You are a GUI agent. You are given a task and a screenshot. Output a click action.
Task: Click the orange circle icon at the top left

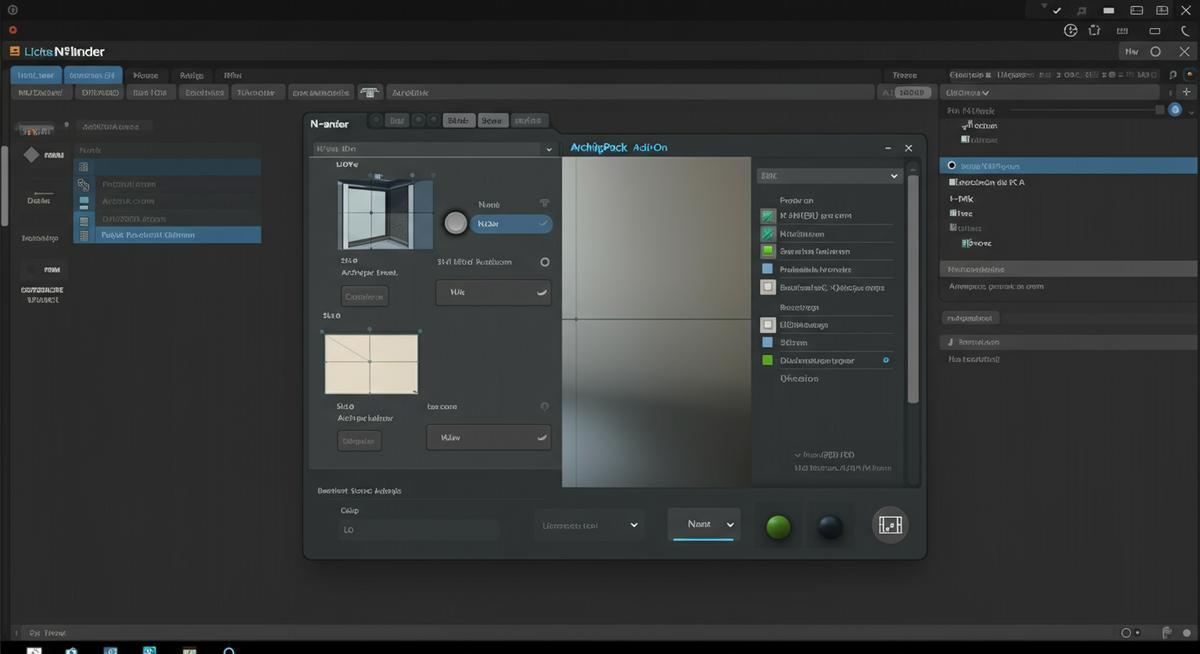tap(13, 30)
